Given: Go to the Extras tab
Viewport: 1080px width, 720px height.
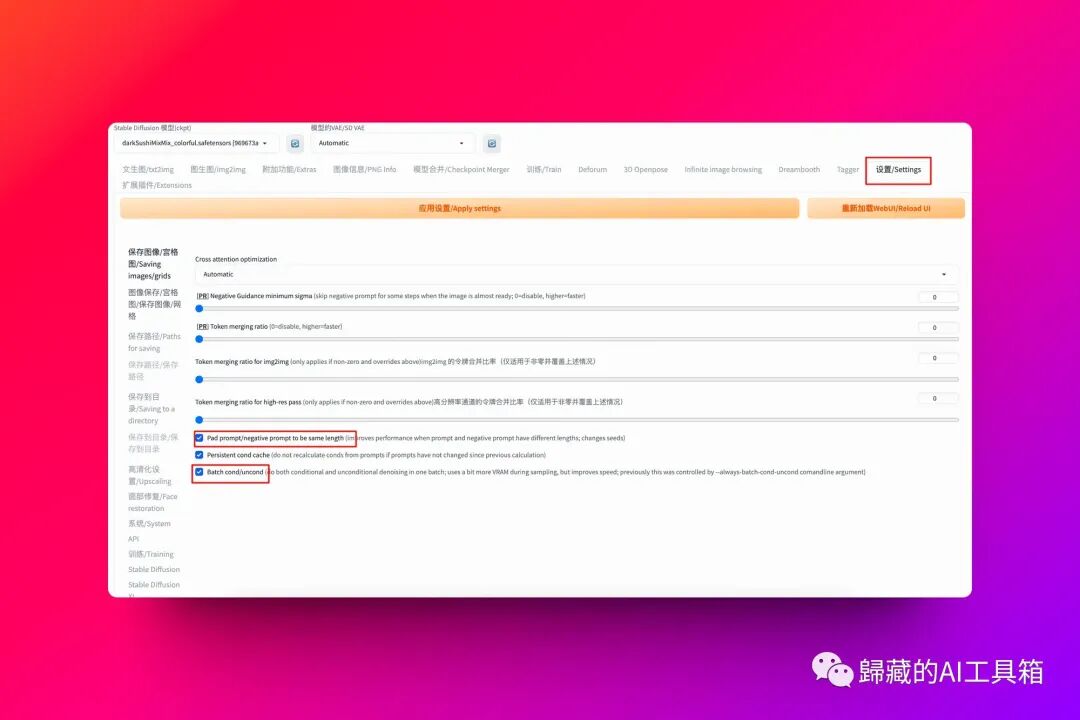Looking at the screenshot, I should (289, 169).
